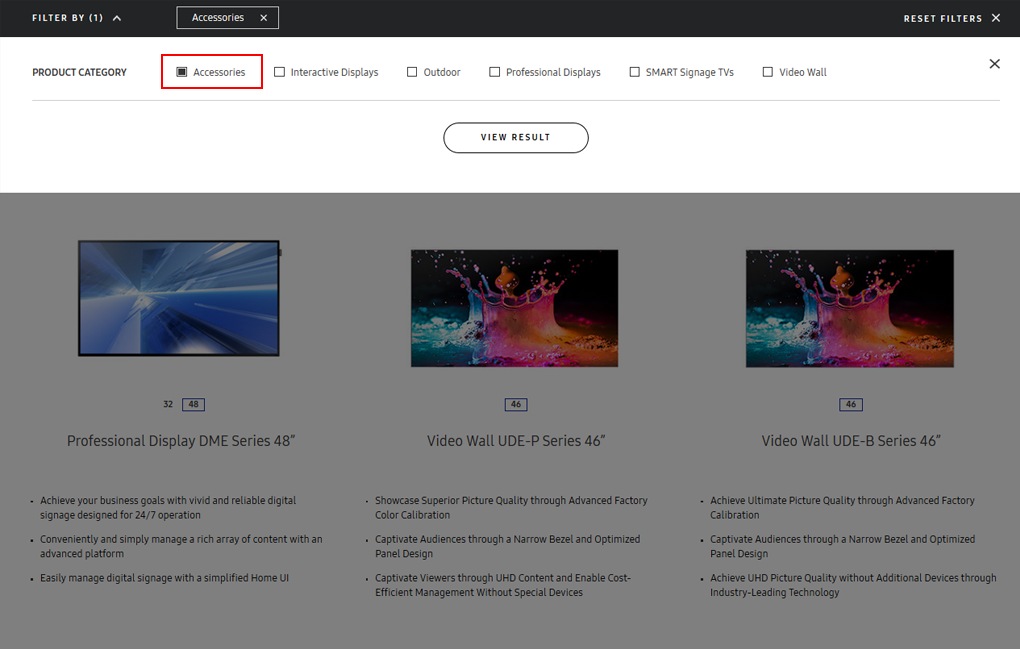Viewport: 1020px width, 649px height.
Task: Collapse the Filter By chevron
Action: point(117,18)
